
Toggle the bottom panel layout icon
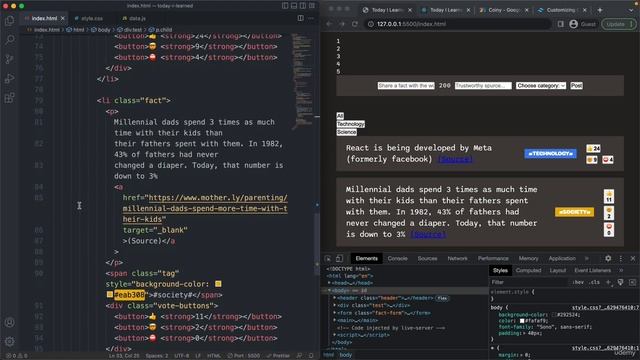(x=294, y=6)
